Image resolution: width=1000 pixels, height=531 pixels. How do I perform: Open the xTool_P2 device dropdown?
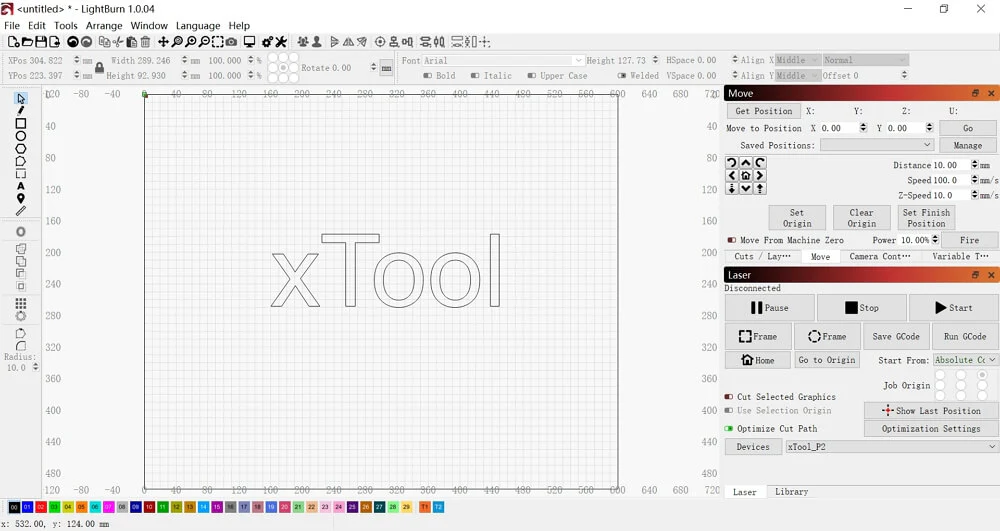pyautogui.click(x=892, y=447)
